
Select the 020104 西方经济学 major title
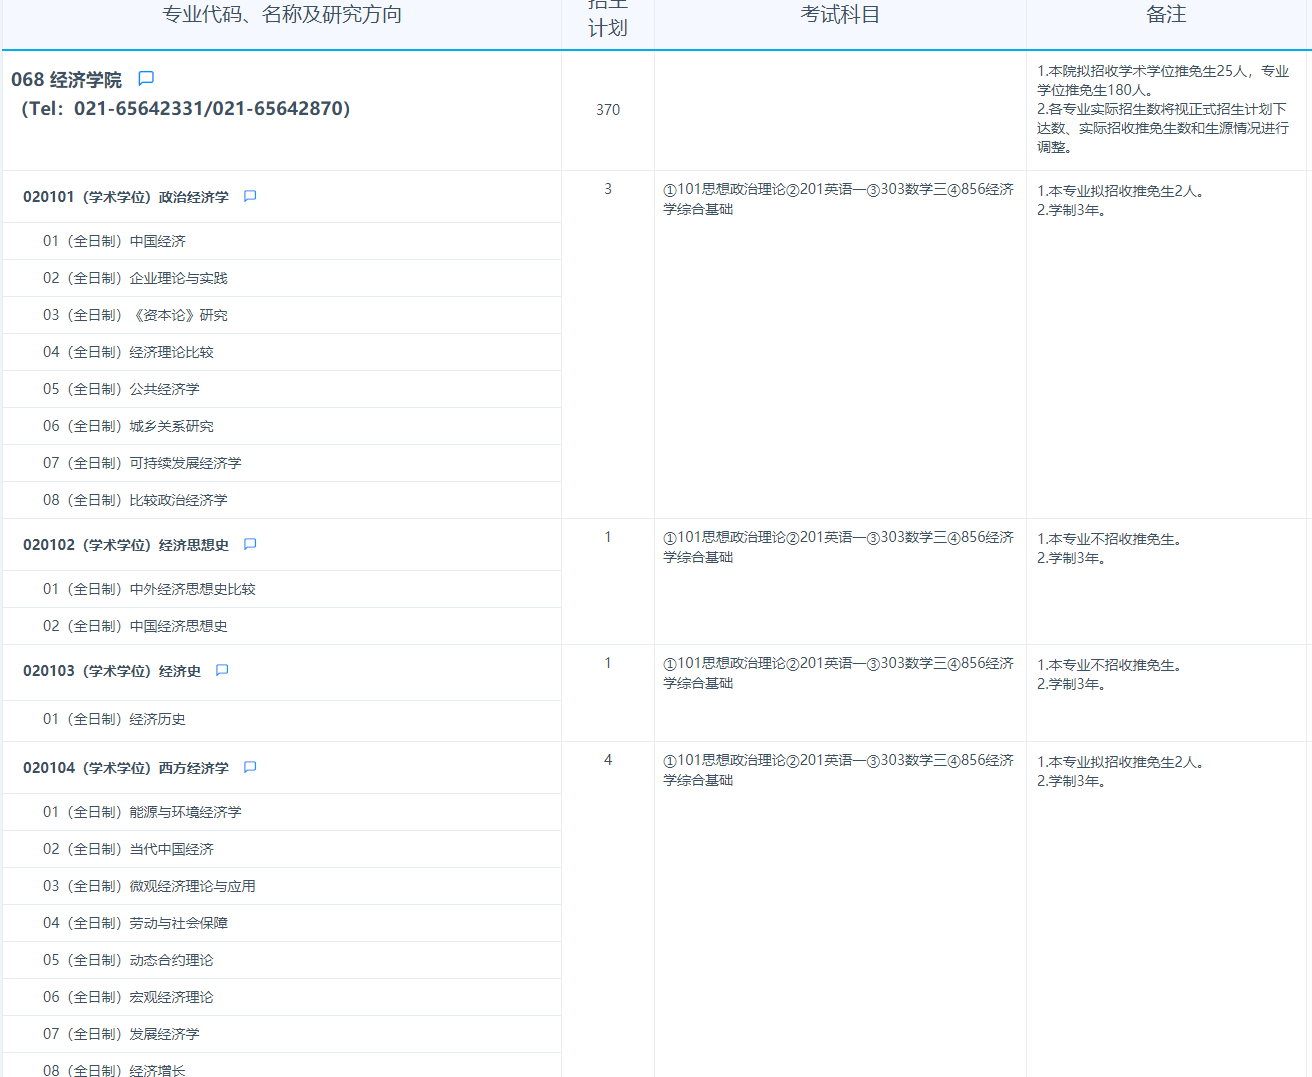tap(126, 768)
